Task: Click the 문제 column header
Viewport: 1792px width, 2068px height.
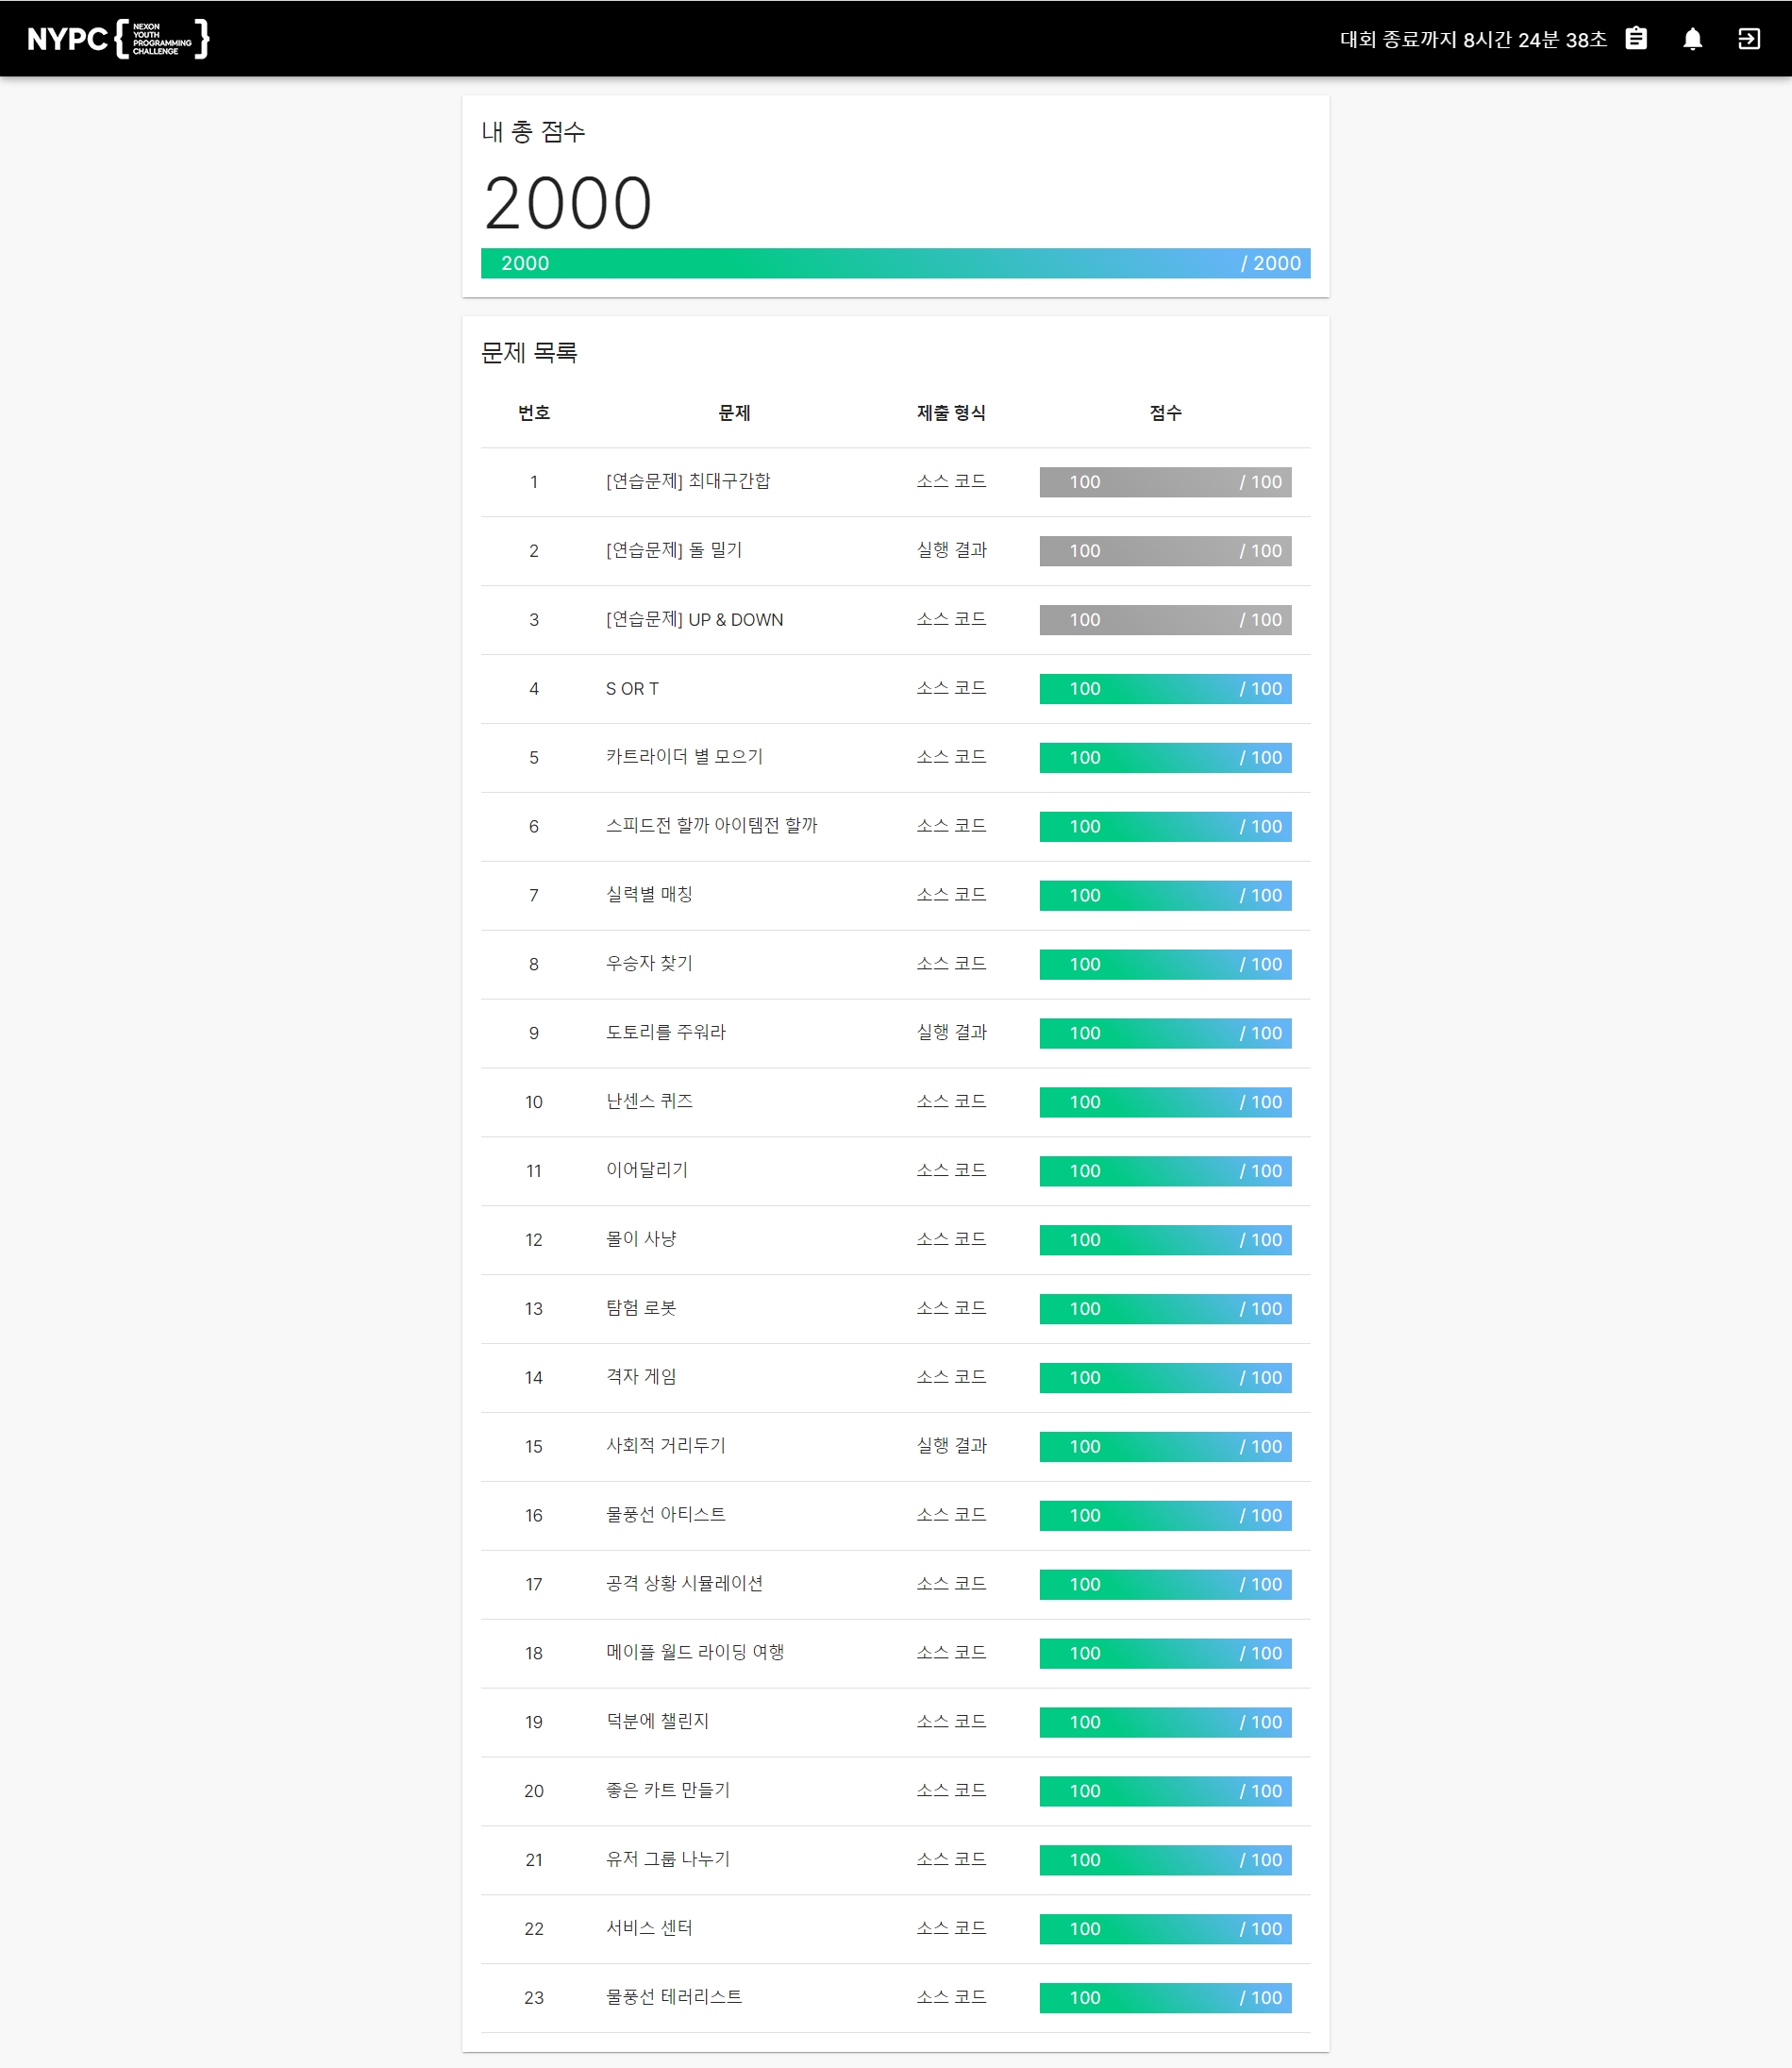Action: point(734,413)
